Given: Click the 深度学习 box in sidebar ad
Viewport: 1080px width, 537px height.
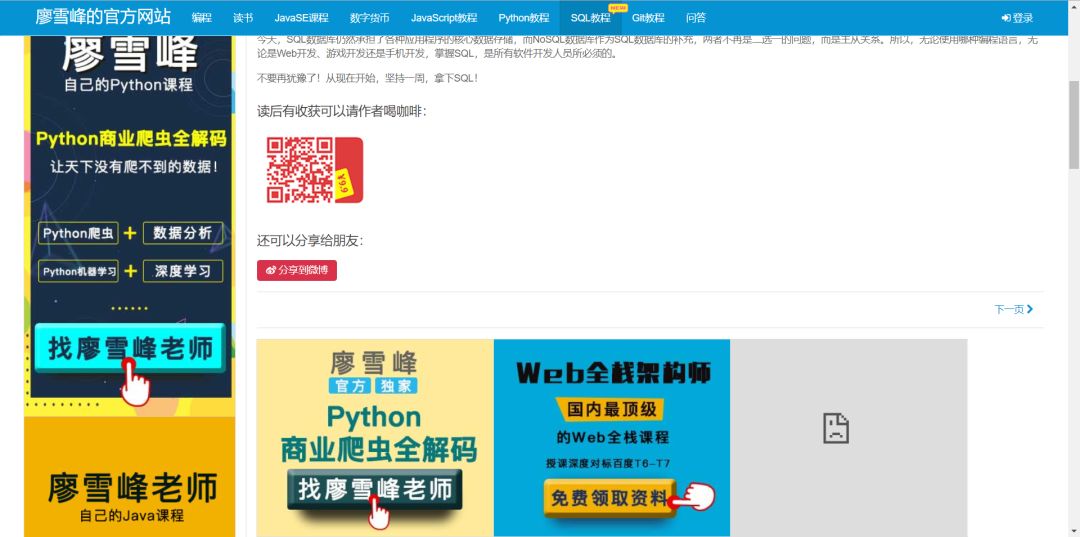Looking at the screenshot, I should 183,271.
